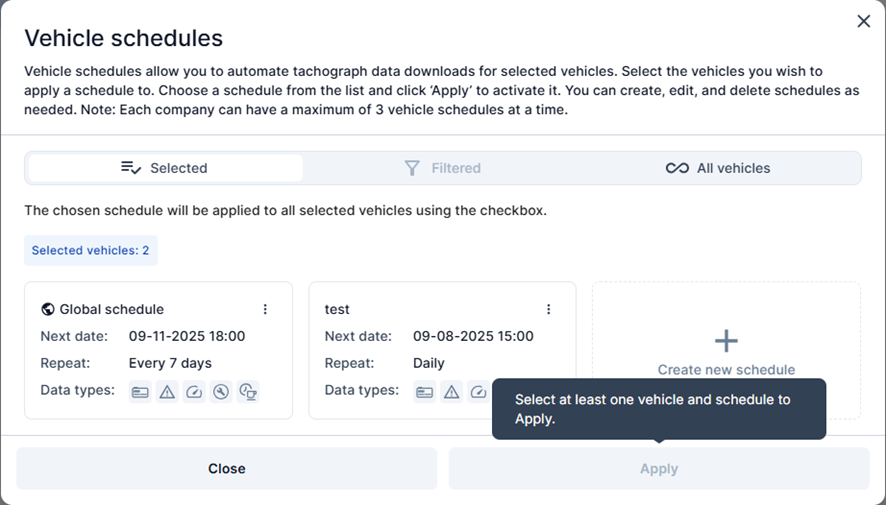Open the test schedule three-dot menu
Screen dimensions: 886x505
[548, 310]
